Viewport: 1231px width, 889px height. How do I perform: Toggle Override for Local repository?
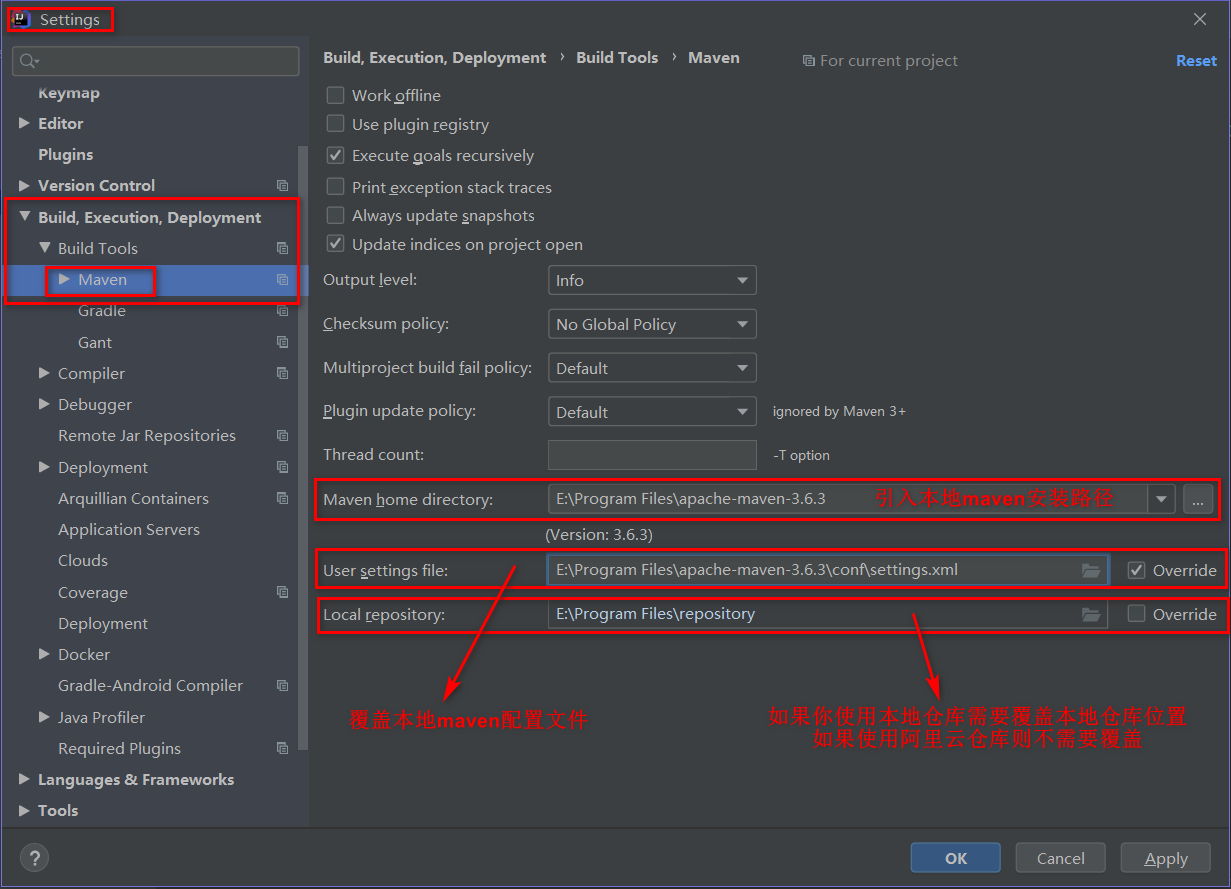tap(1136, 614)
